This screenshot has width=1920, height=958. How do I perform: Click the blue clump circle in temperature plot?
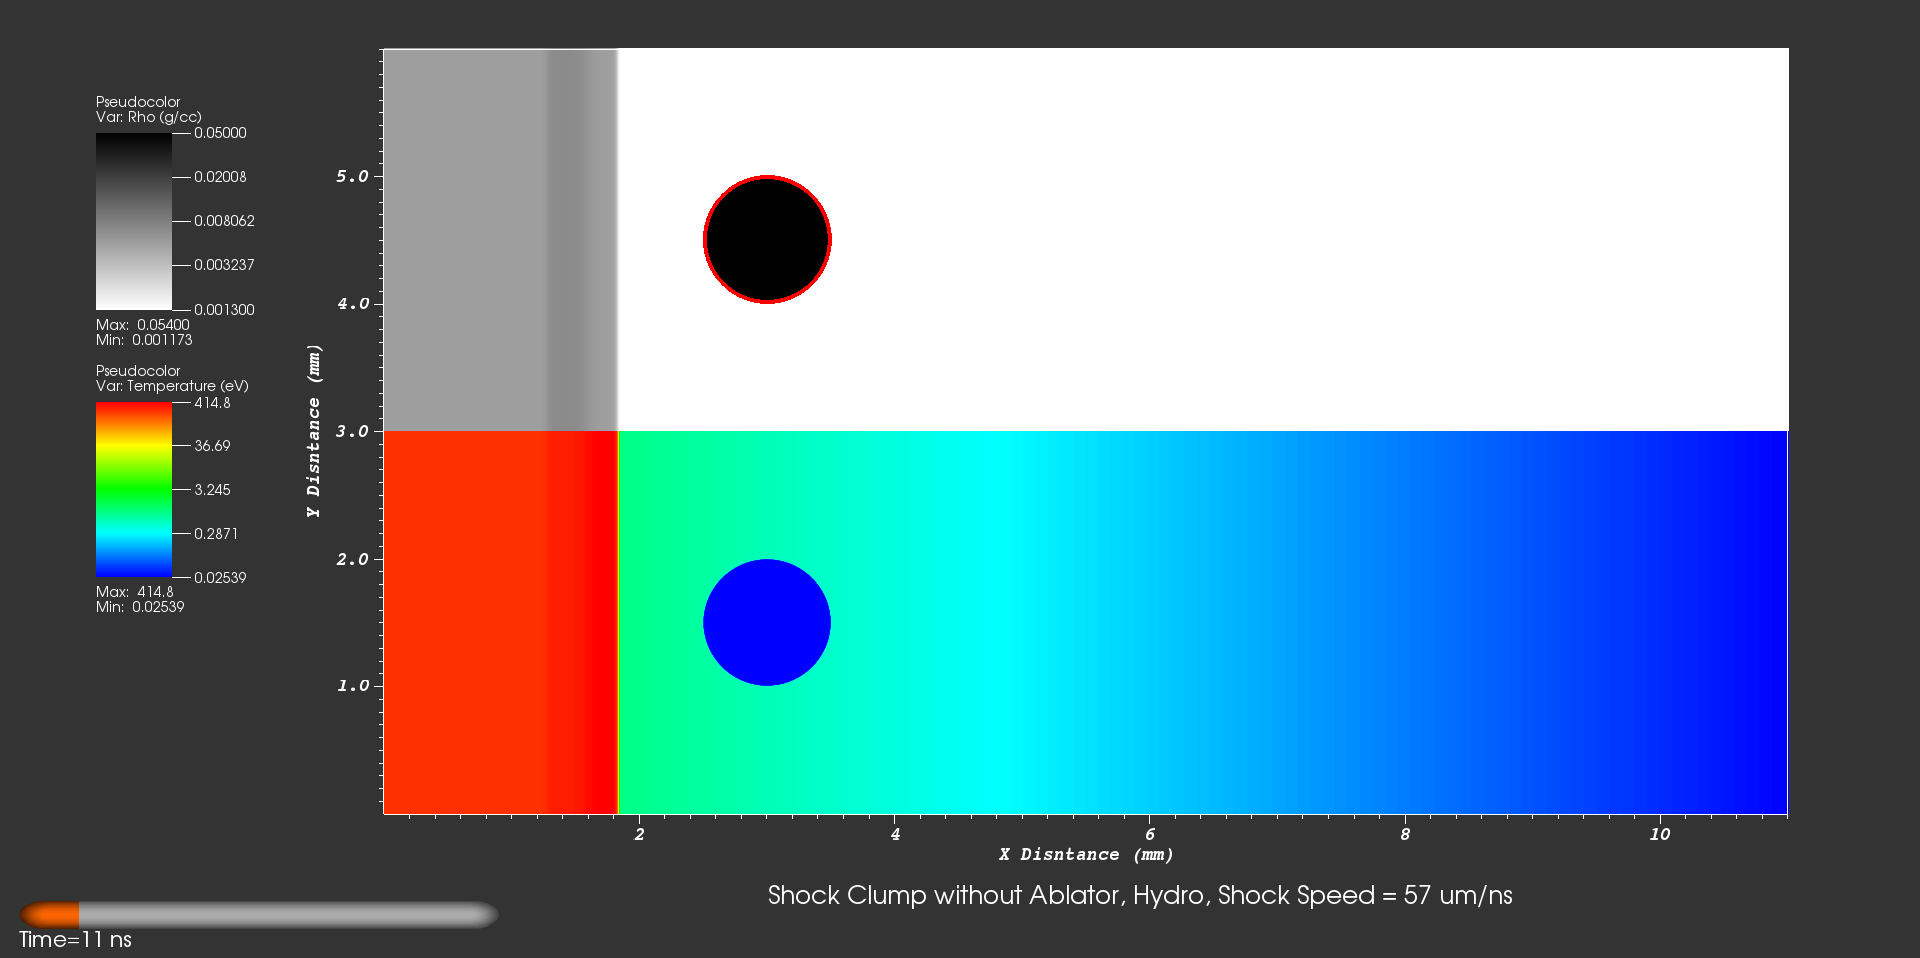(x=767, y=622)
